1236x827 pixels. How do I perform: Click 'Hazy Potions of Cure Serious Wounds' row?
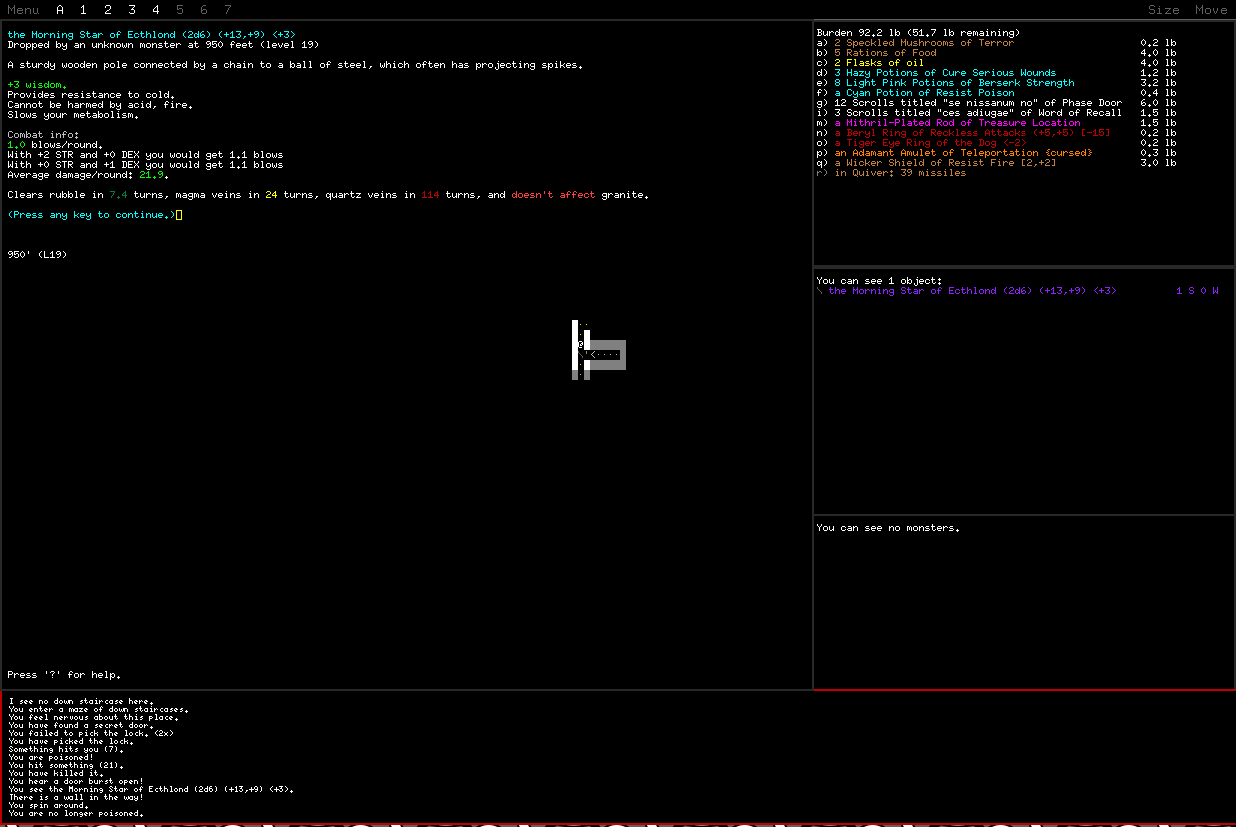[996, 73]
